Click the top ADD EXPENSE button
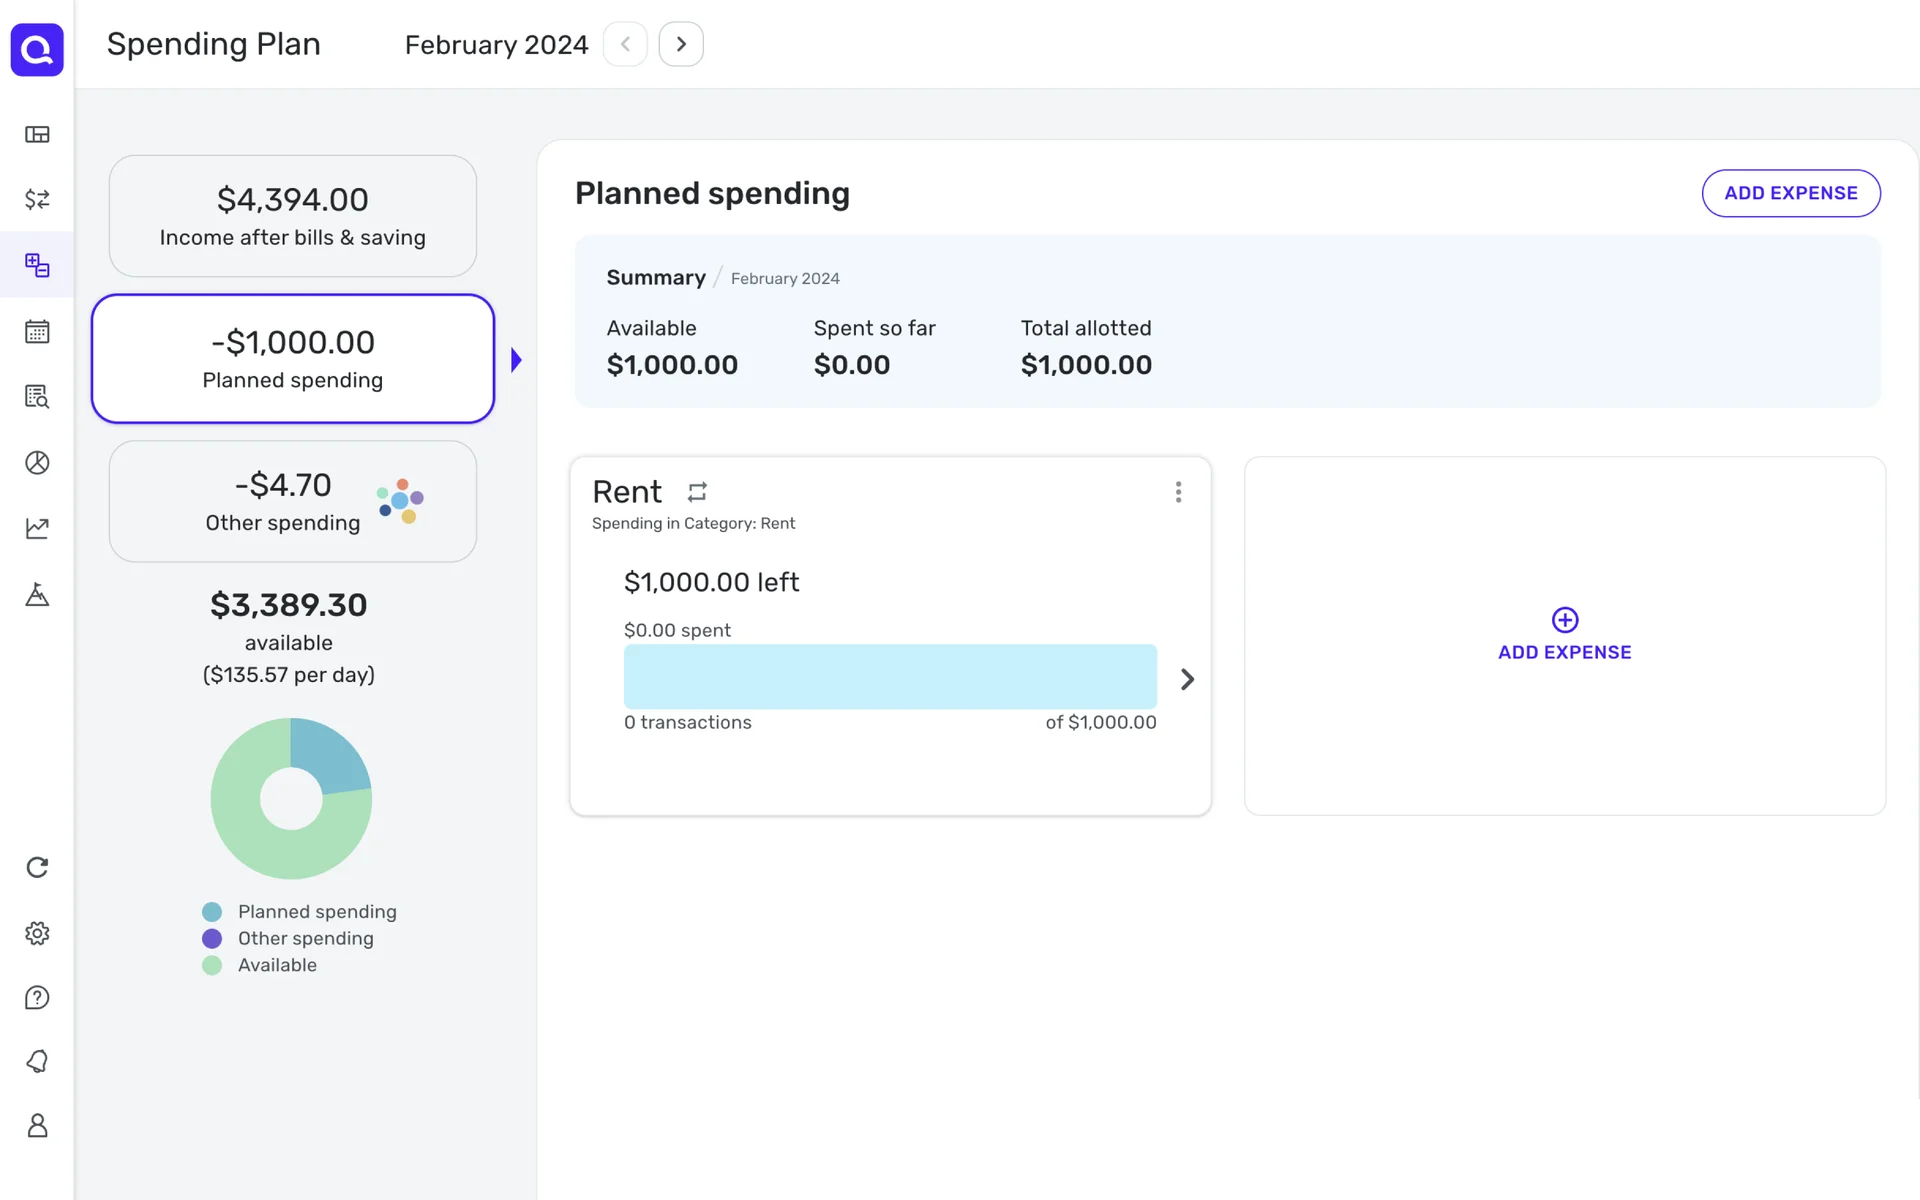 pyautogui.click(x=1790, y=193)
